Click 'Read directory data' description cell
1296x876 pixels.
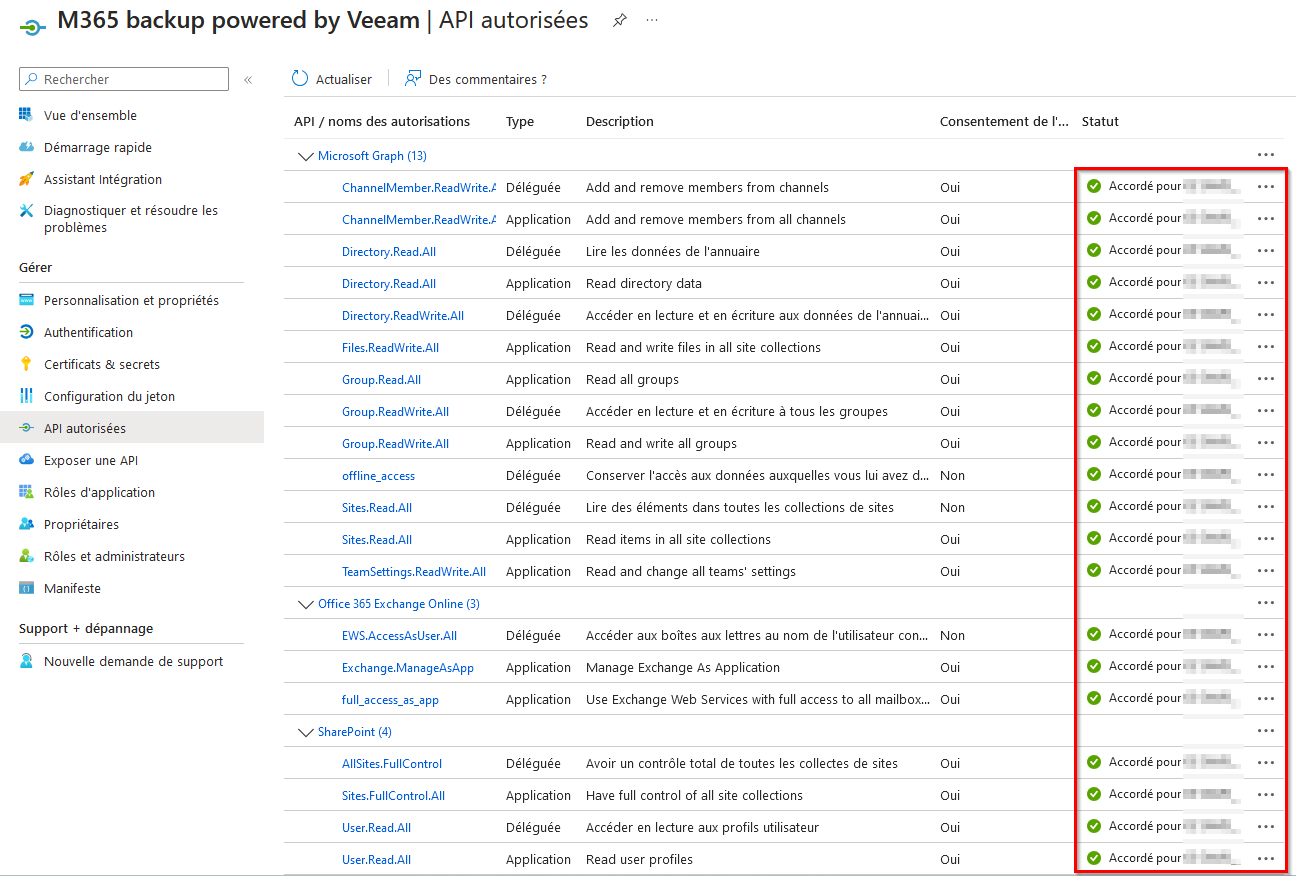pyautogui.click(x=644, y=284)
